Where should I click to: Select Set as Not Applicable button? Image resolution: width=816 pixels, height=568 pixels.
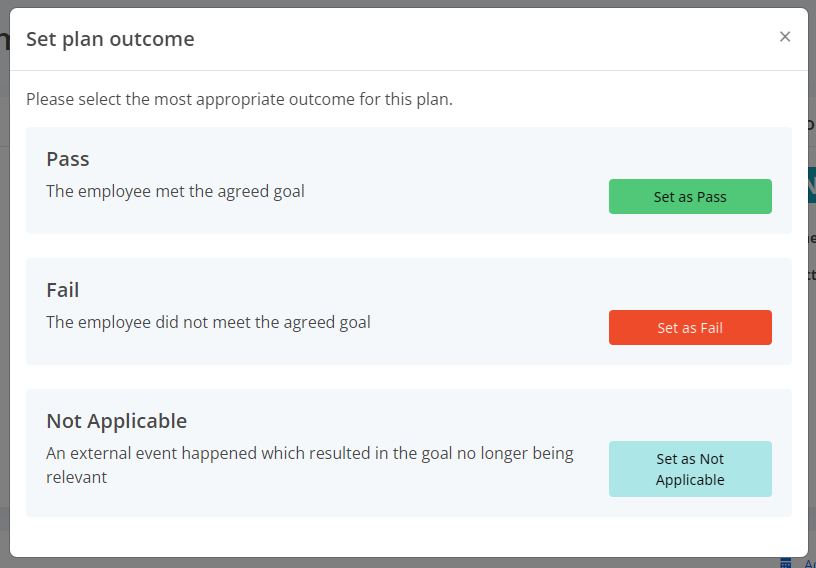pyautogui.click(x=690, y=469)
